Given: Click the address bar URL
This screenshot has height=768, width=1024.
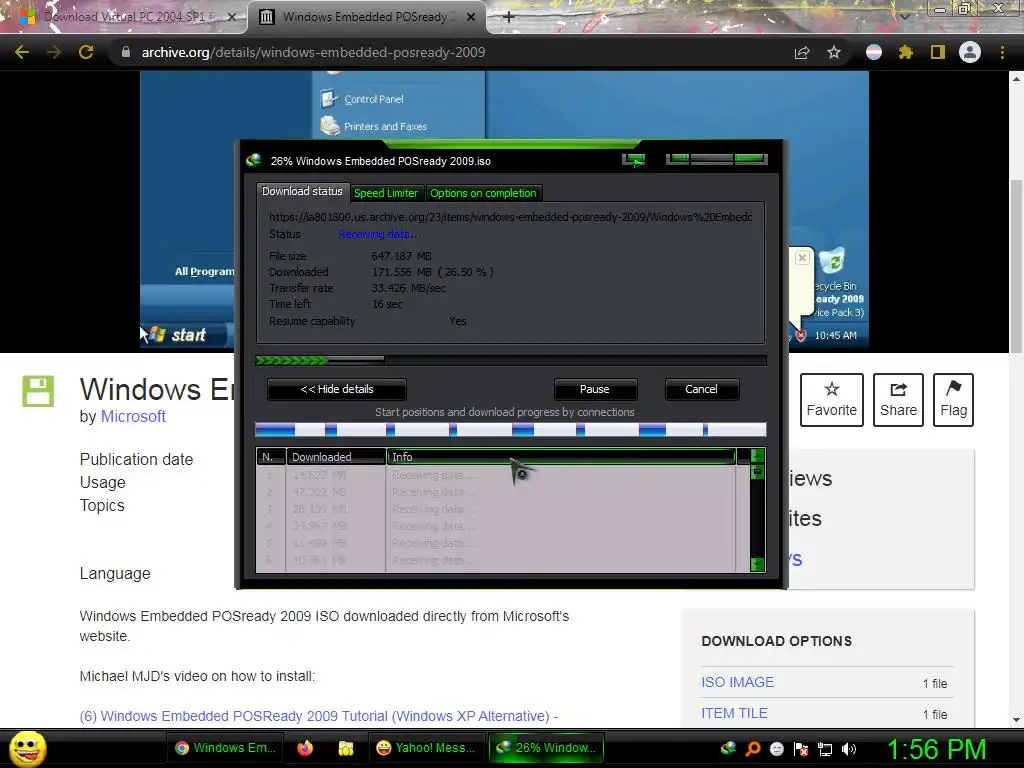Looking at the screenshot, I should coord(313,52).
